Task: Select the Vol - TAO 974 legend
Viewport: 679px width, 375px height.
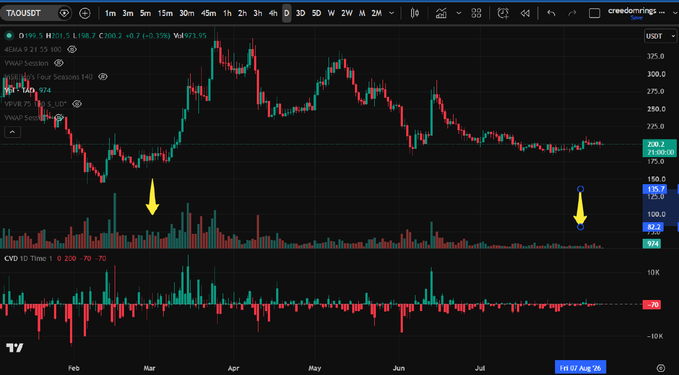Action: [x=27, y=91]
